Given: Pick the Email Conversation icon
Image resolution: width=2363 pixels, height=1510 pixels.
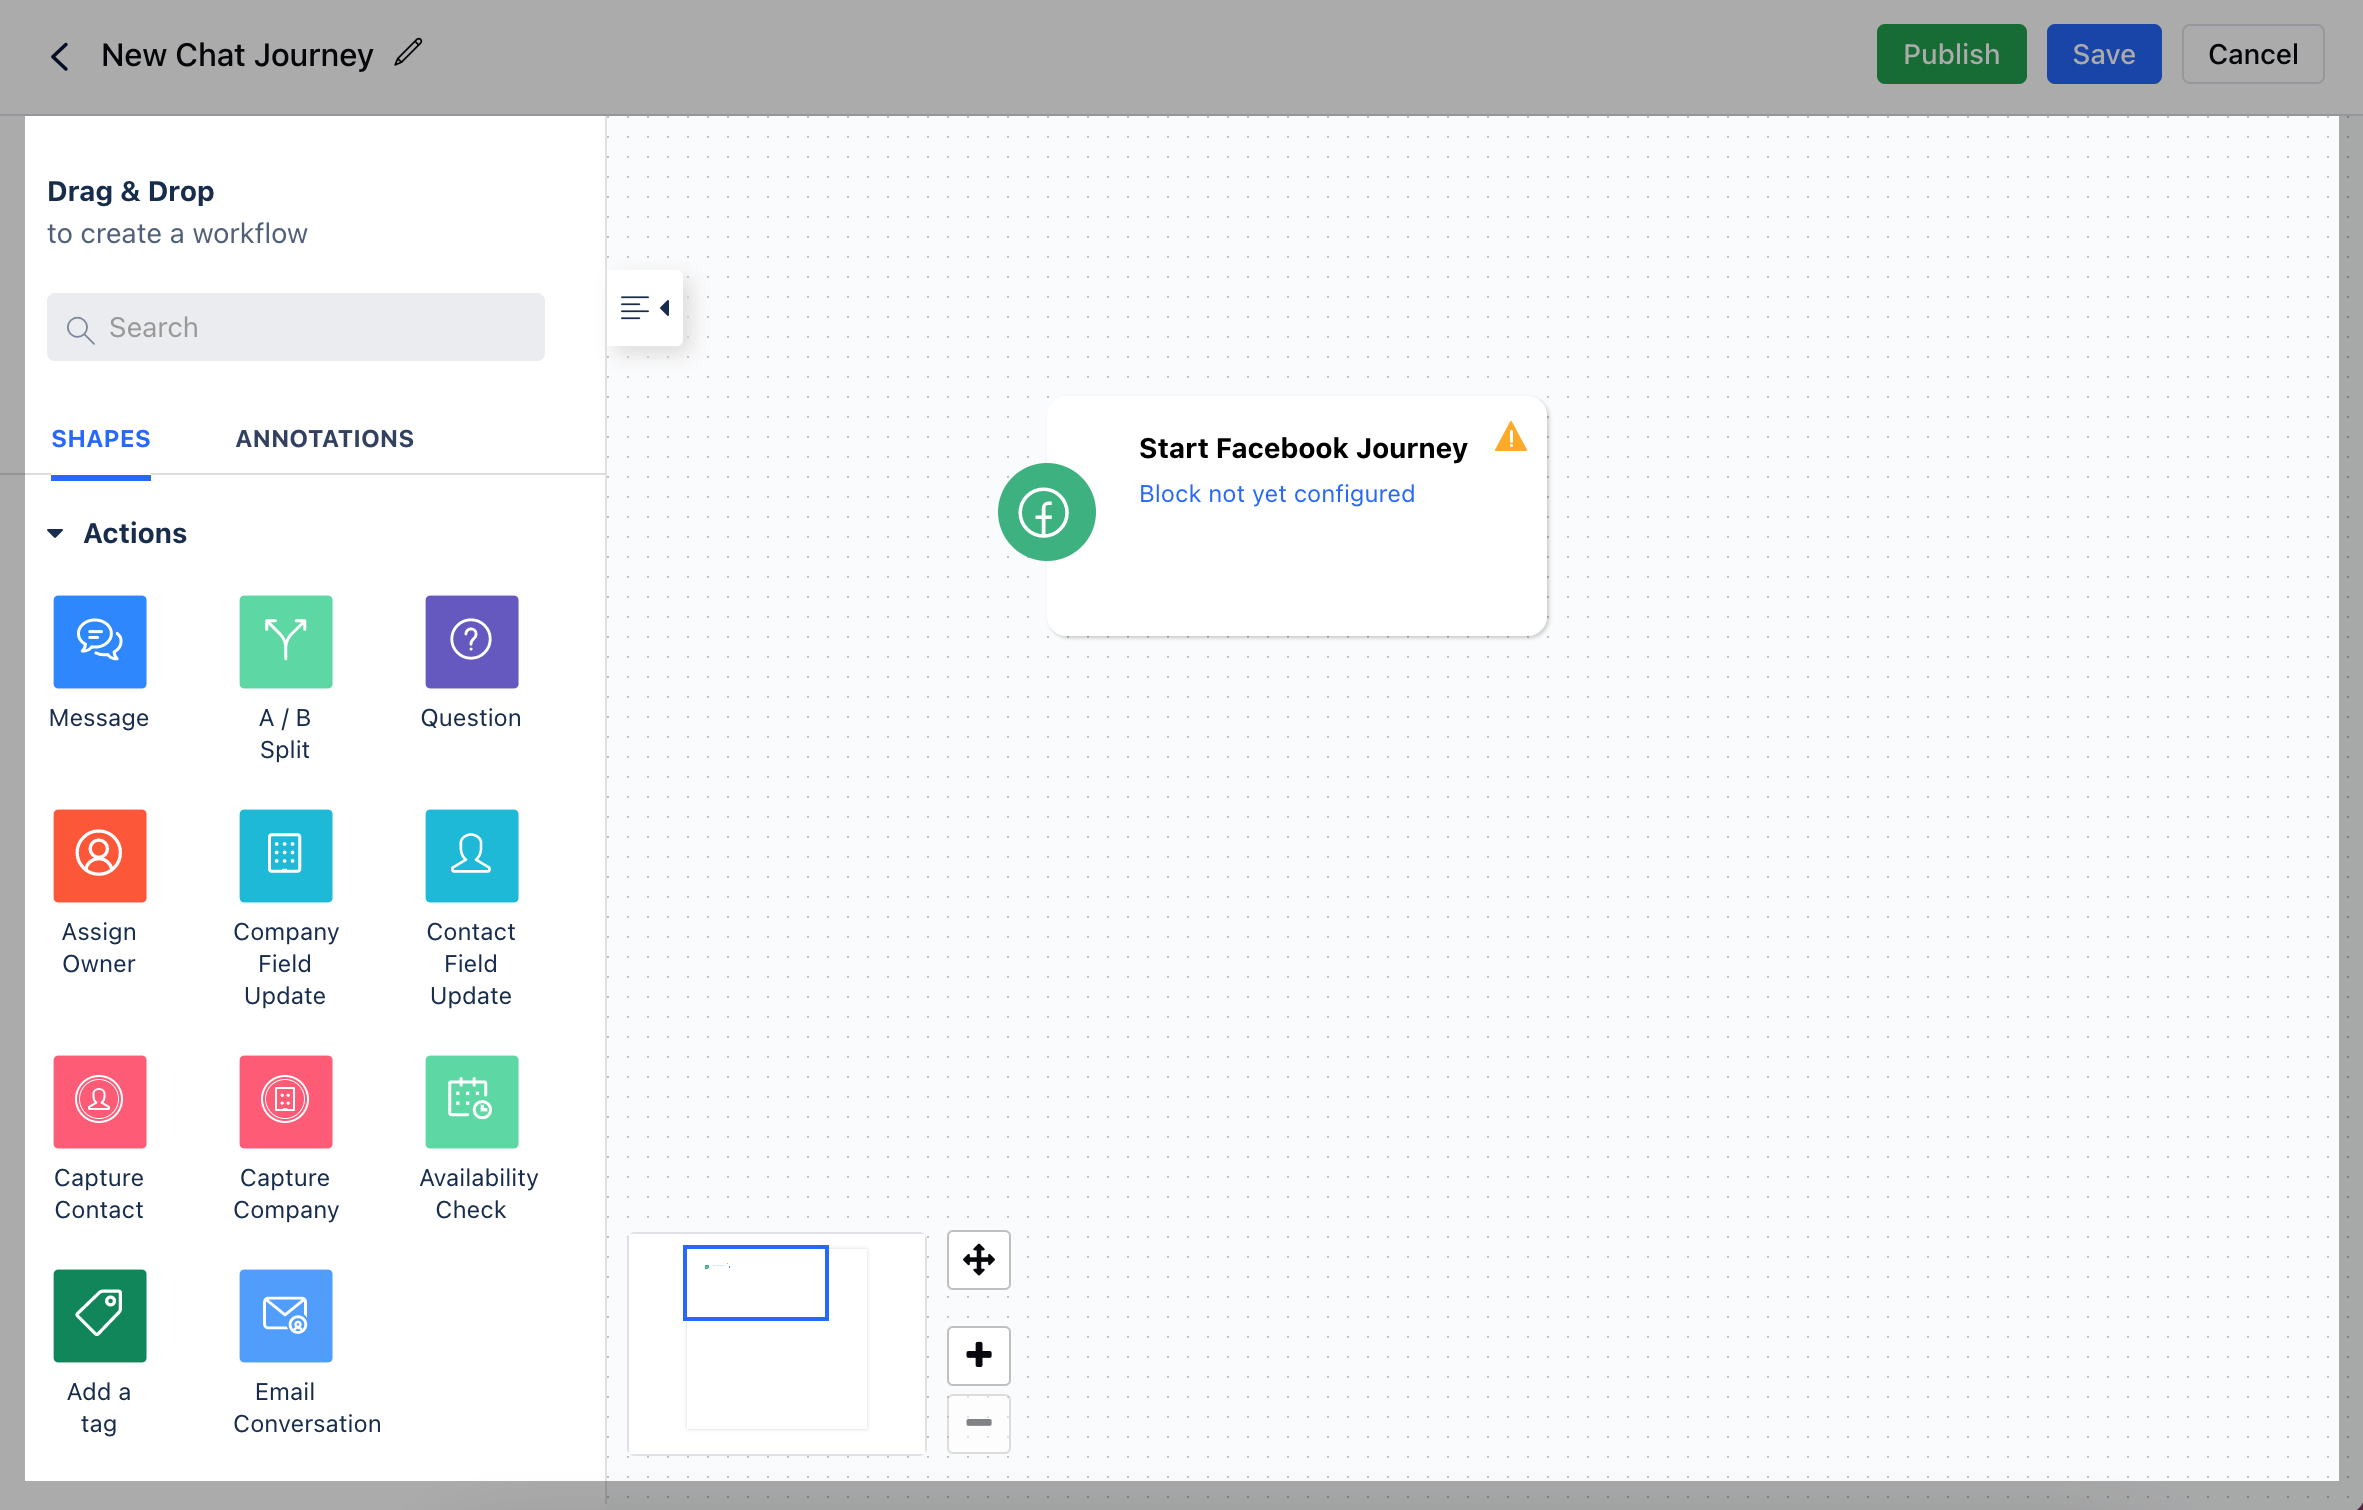Looking at the screenshot, I should click(285, 1316).
